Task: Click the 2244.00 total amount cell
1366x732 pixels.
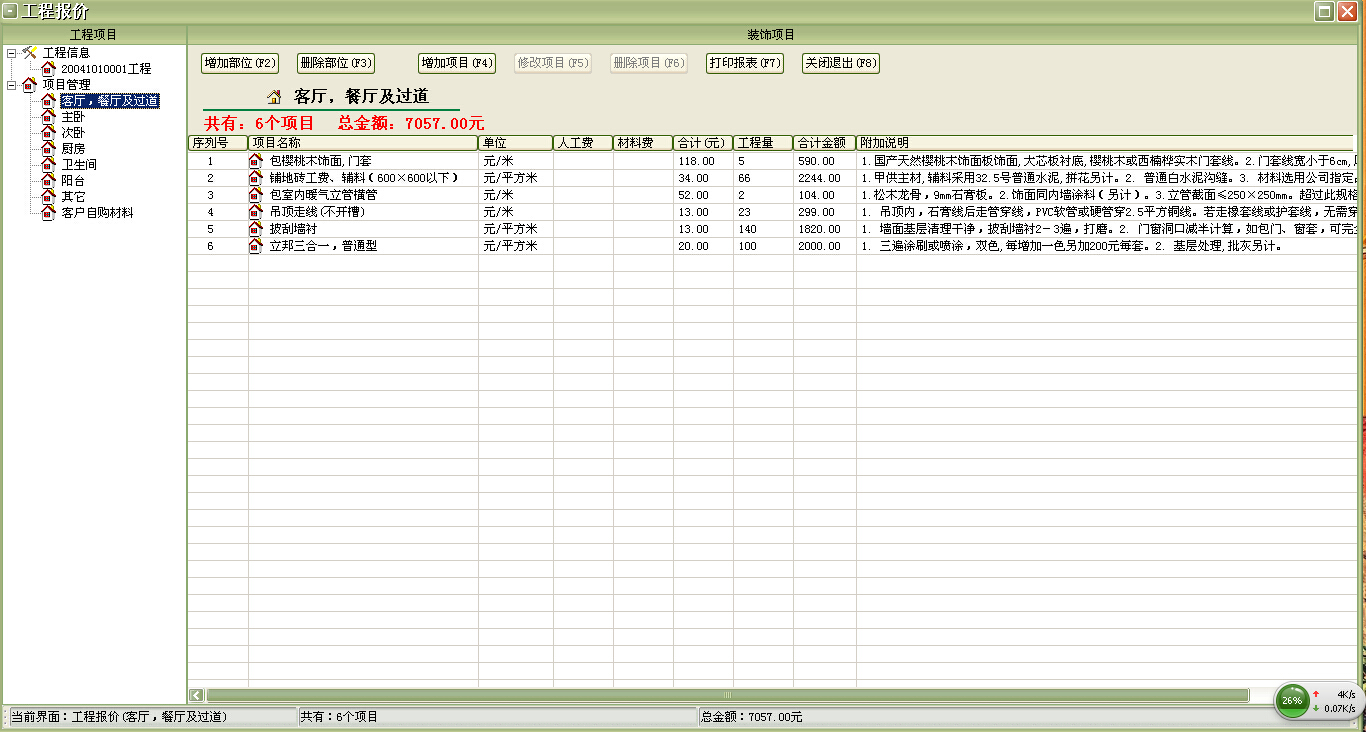Action: (x=825, y=178)
